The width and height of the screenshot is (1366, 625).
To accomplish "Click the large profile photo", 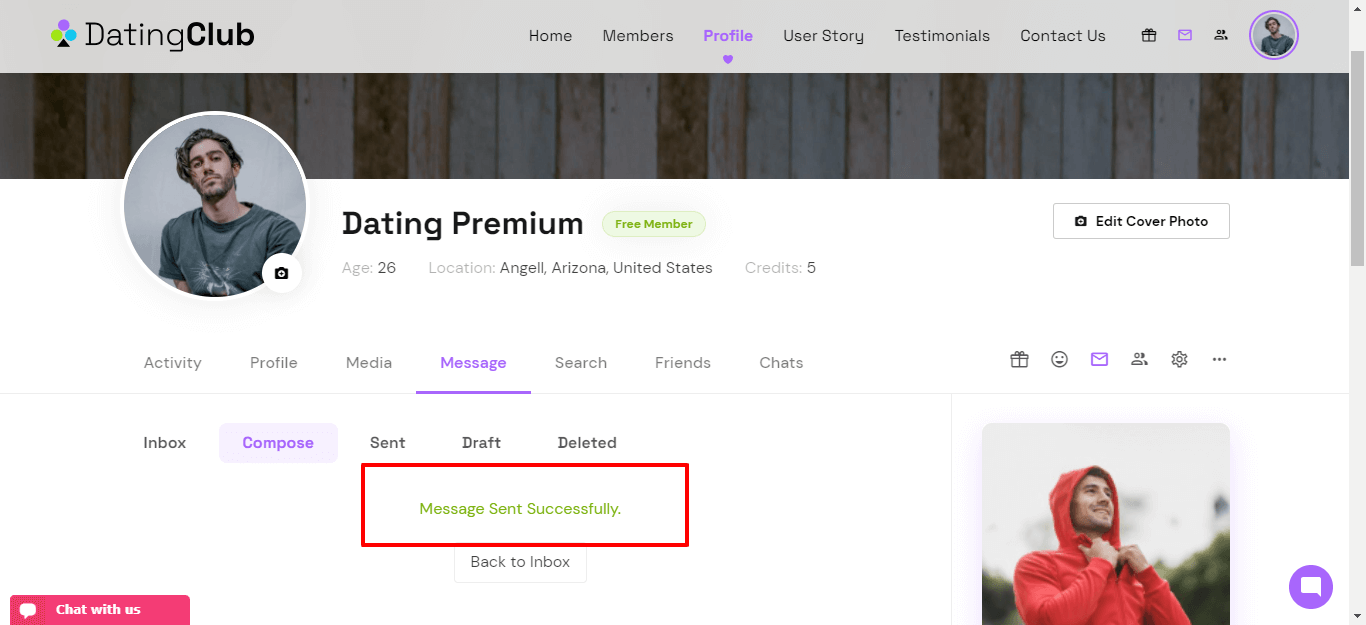I will (x=215, y=205).
